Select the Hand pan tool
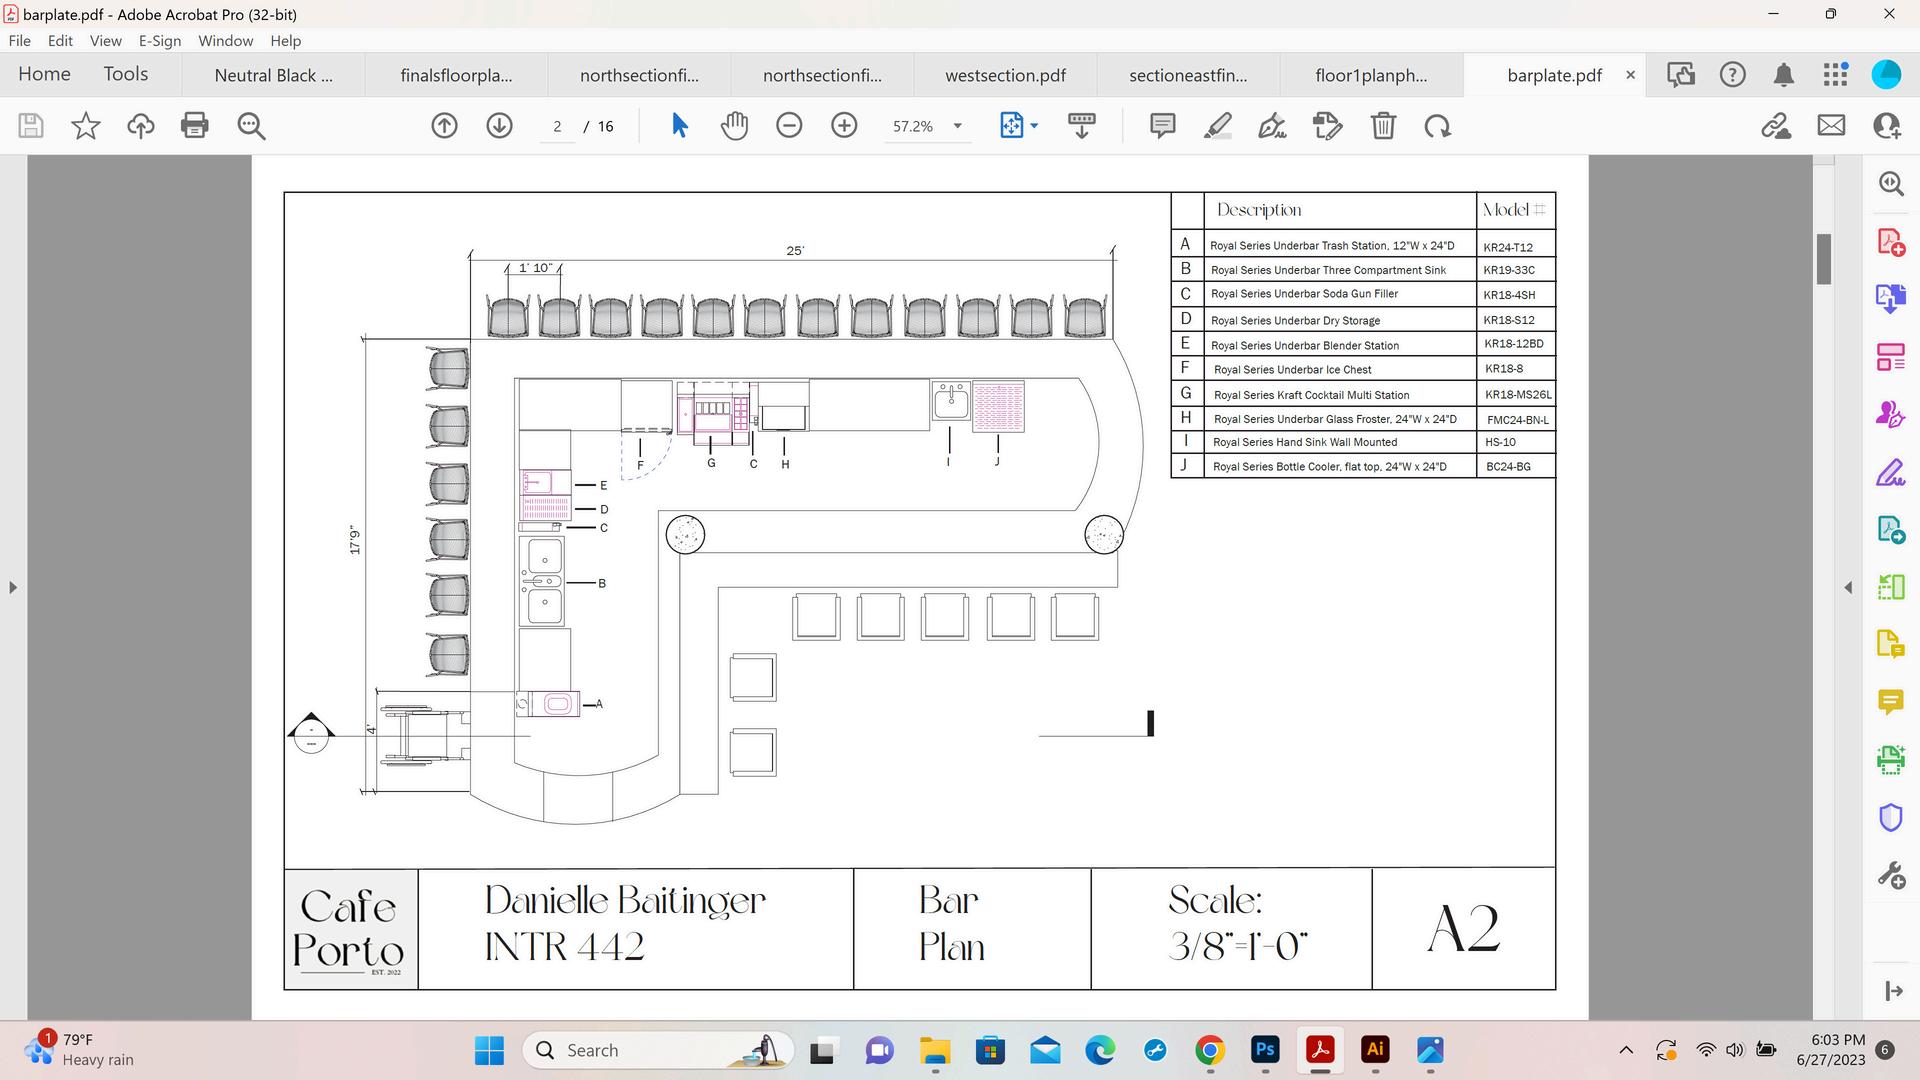This screenshot has height=1080, width=1920. tap(734, 126)
